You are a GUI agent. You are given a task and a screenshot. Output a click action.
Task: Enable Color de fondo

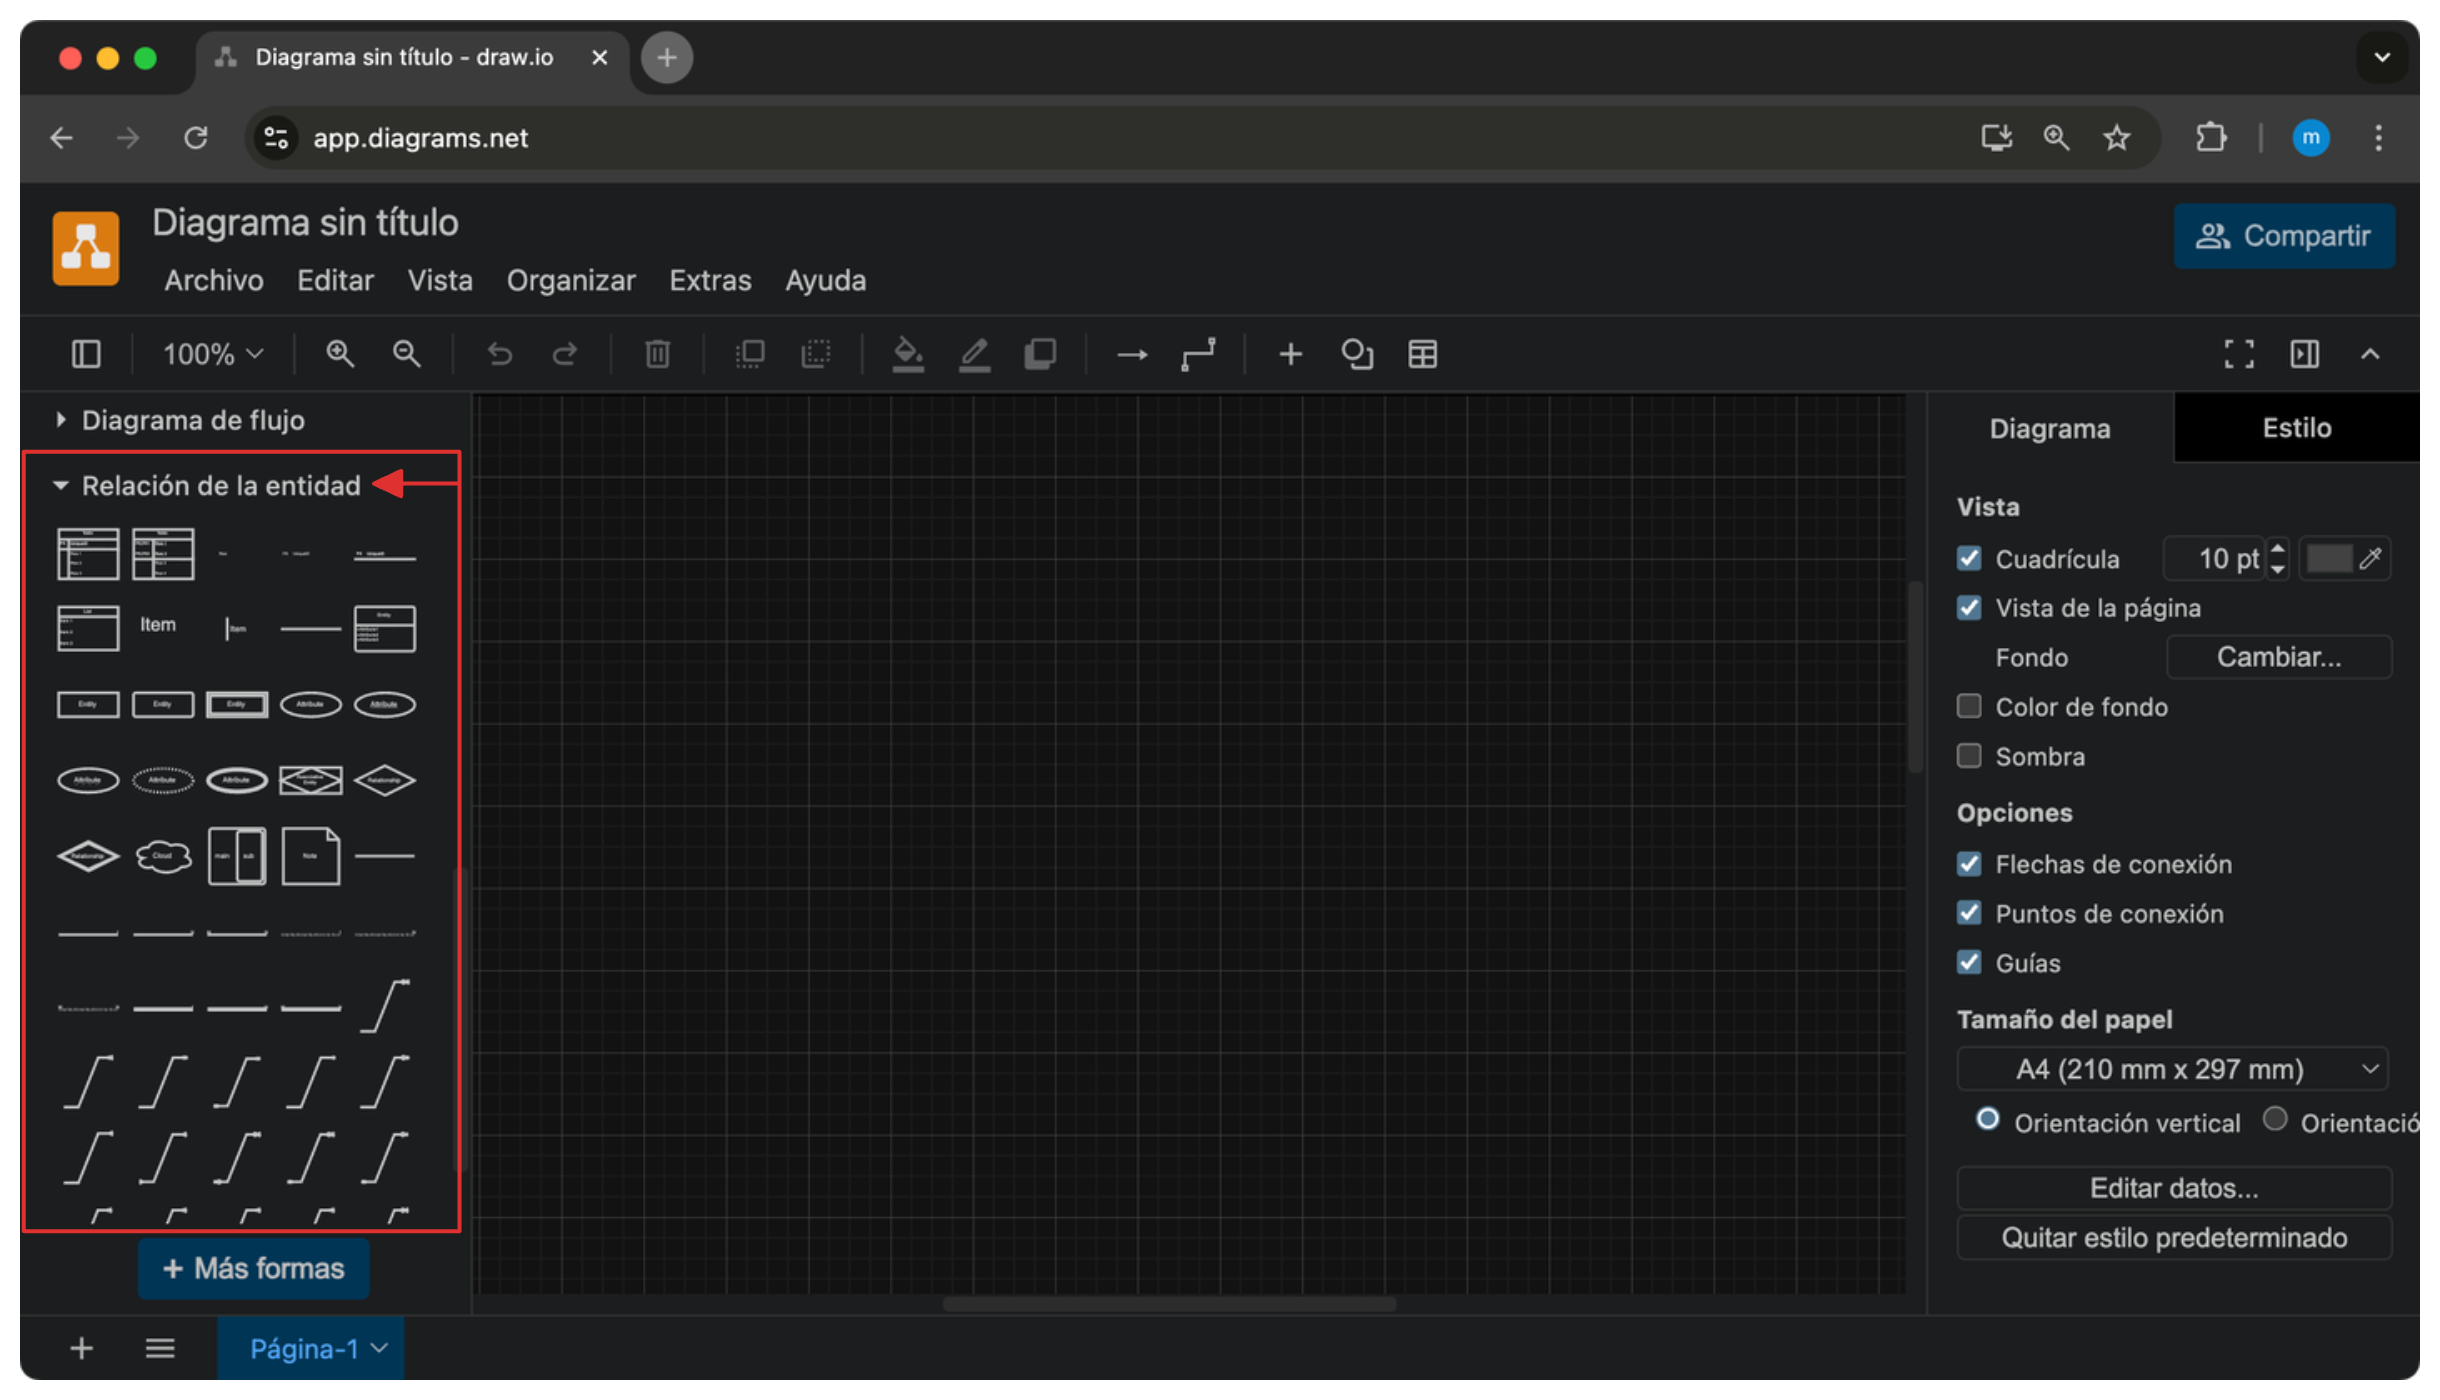(x=1970, y=706)
